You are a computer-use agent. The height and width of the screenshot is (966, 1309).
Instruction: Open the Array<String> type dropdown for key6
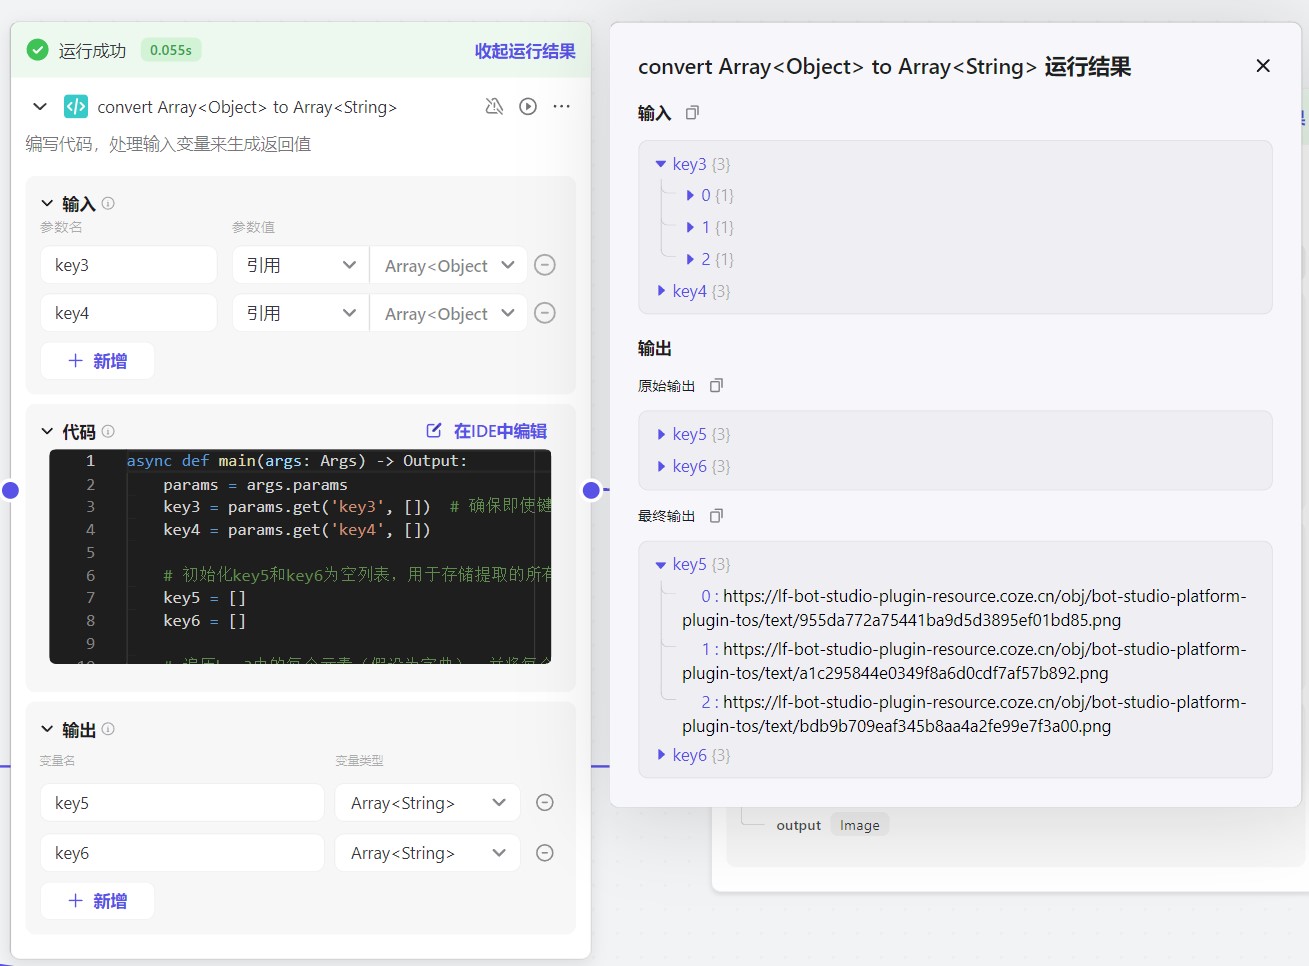428,852
